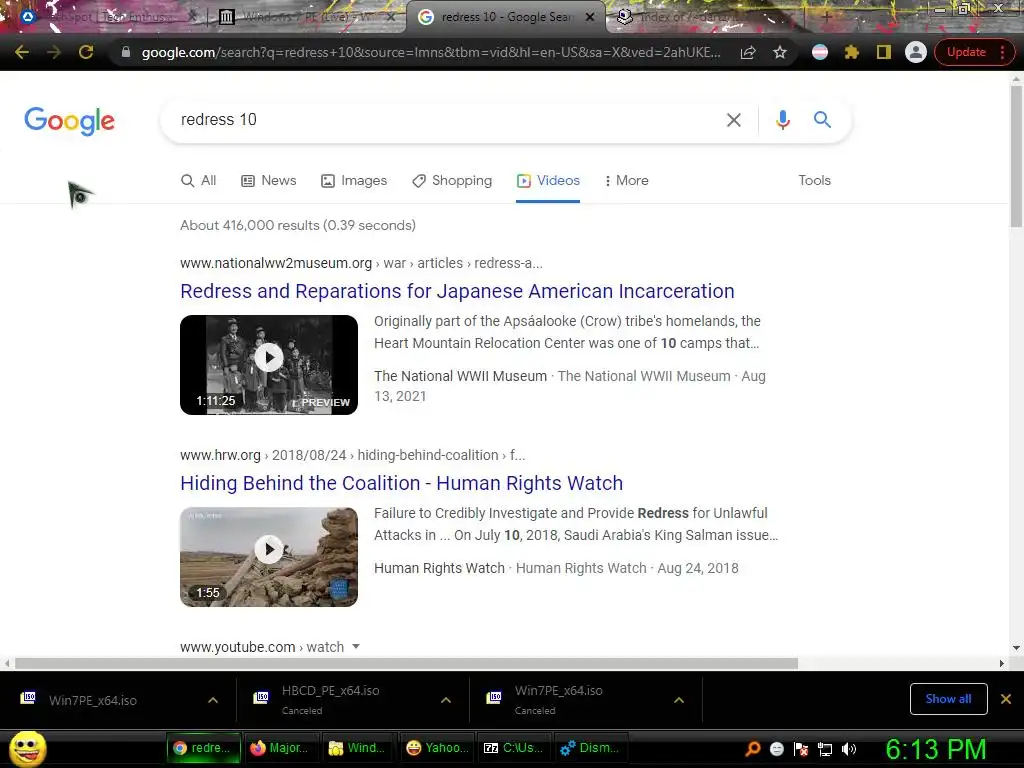
Task: Switch to All results tab
Action: 199,180
